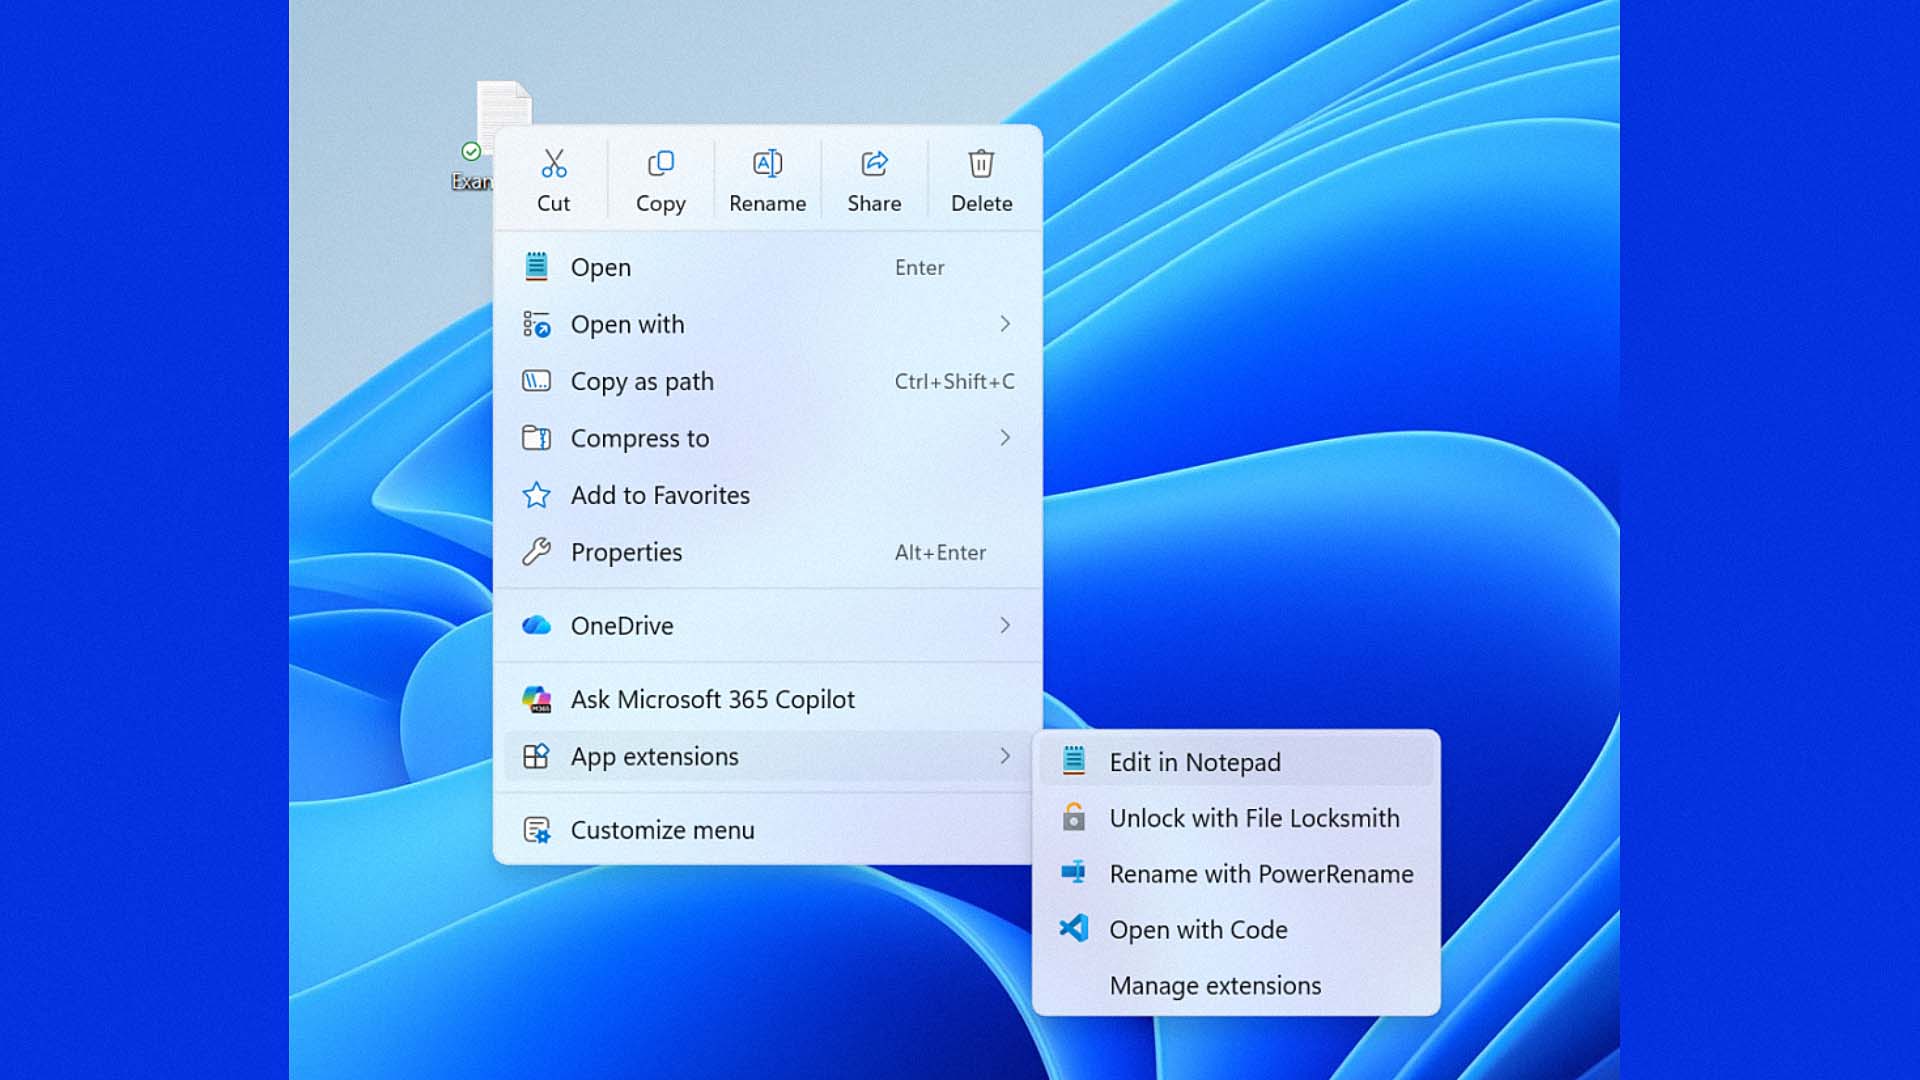The height and width of the screenshot is (1080, 1920).
Task: Click the Alt+Enter shortcut text
Action: tap(940, 552)
